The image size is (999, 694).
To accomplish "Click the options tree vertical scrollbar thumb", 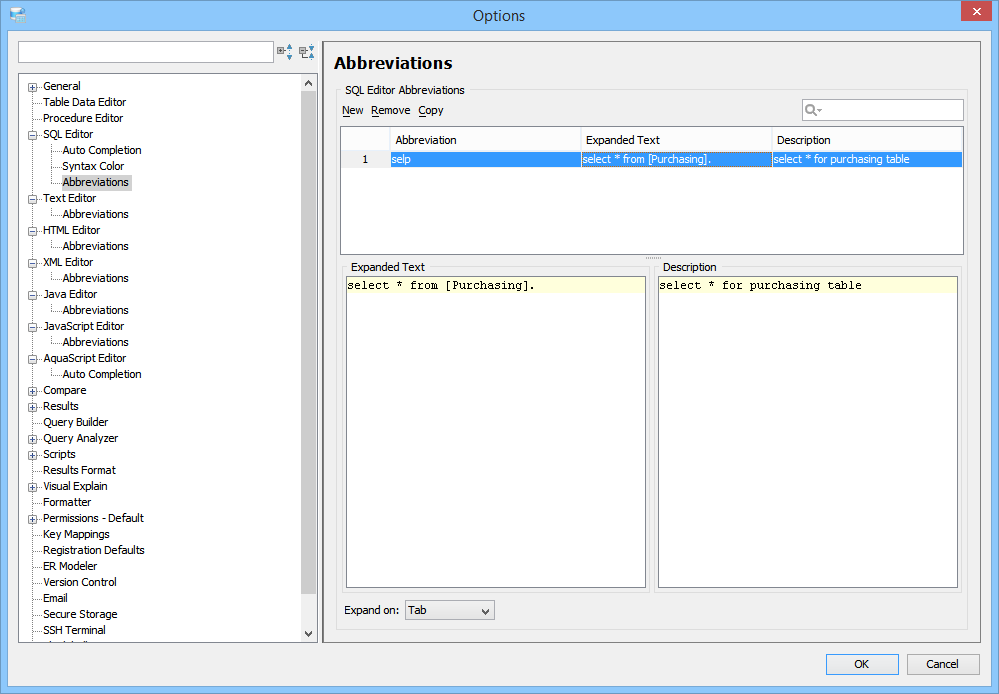I will coord(308,342).
